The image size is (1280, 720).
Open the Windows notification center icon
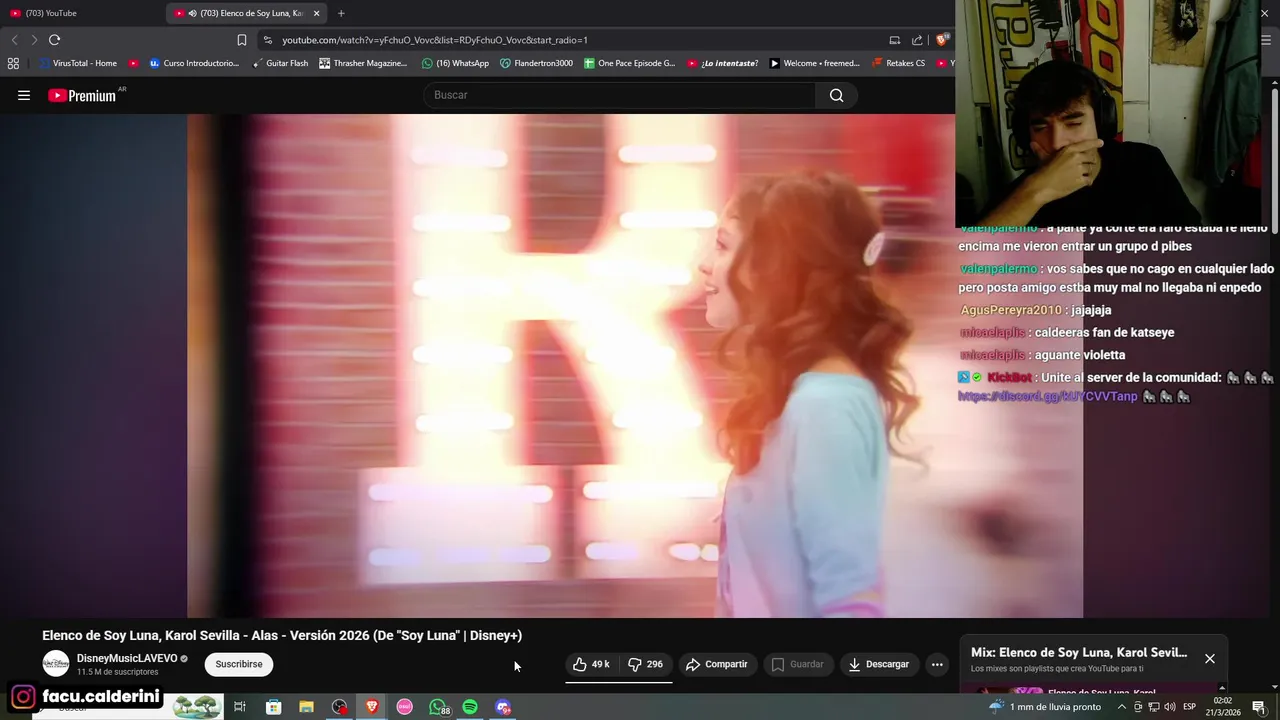[x=1259, y=707]
